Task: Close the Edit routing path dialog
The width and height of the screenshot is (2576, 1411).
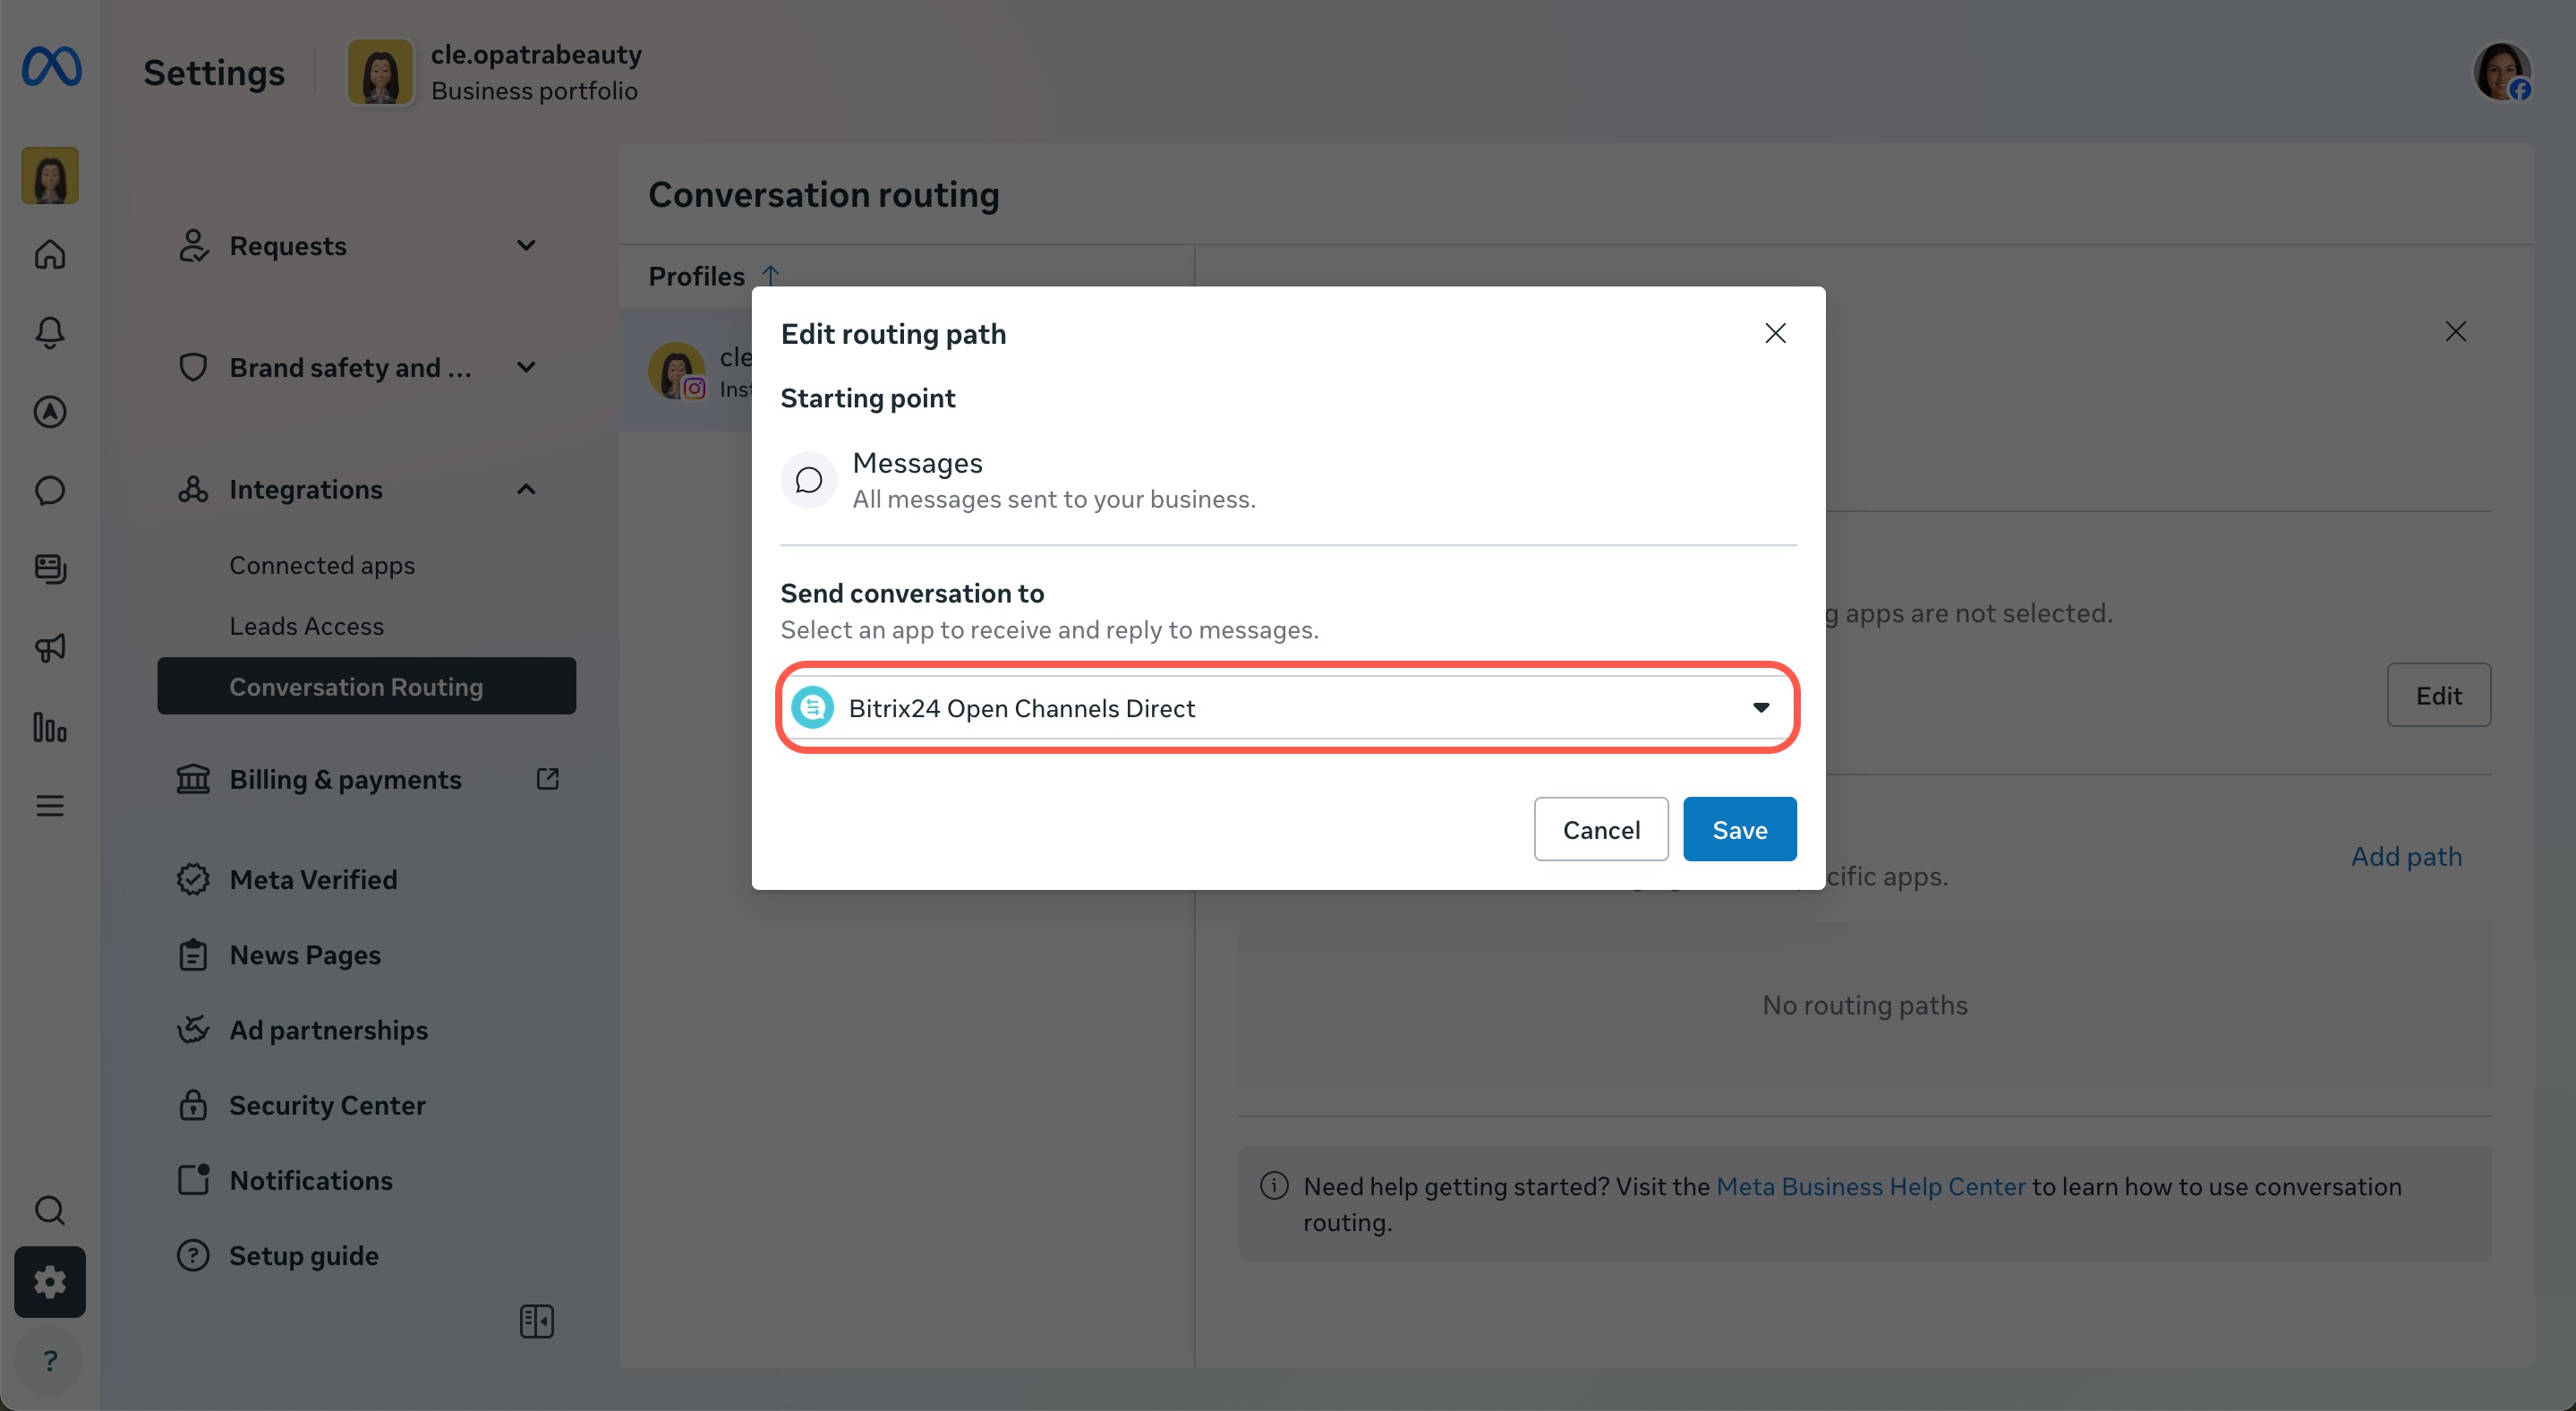Action: 1774,333
